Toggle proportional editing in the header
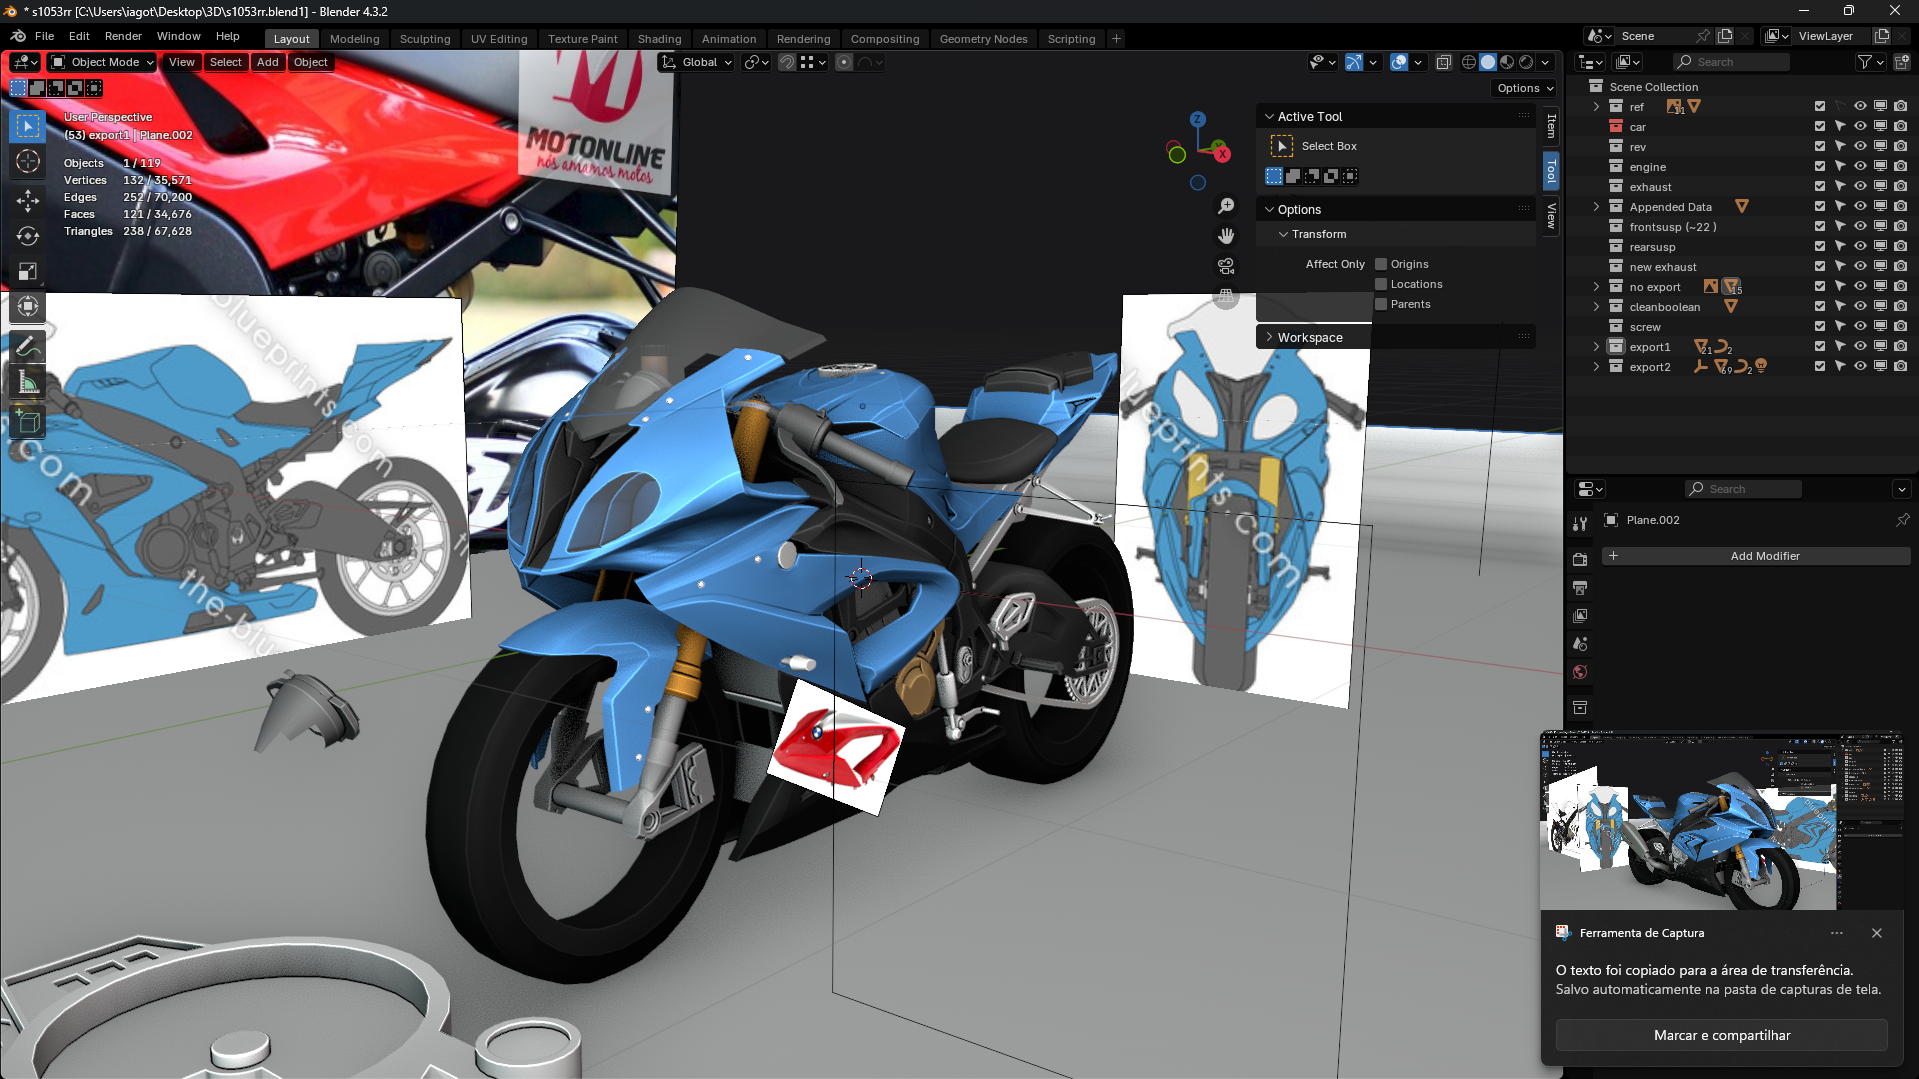Viewport: 1919px width, 1079px height. 844,62
